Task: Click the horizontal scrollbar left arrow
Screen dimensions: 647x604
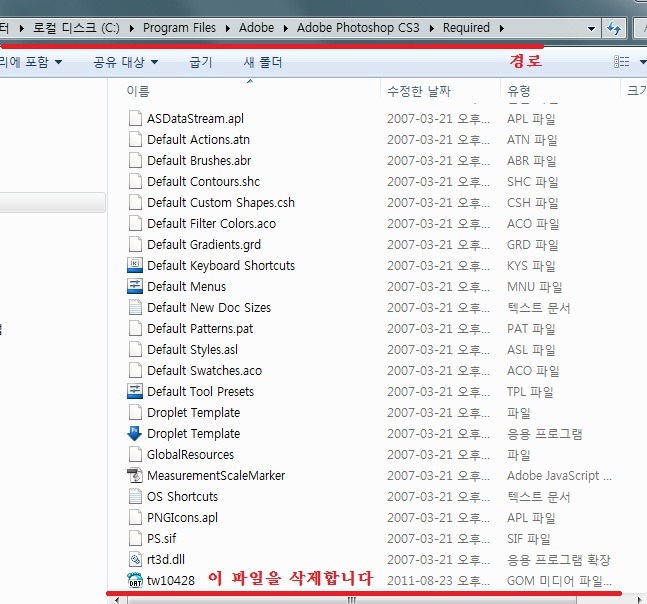Action: (x=117, y=599)
